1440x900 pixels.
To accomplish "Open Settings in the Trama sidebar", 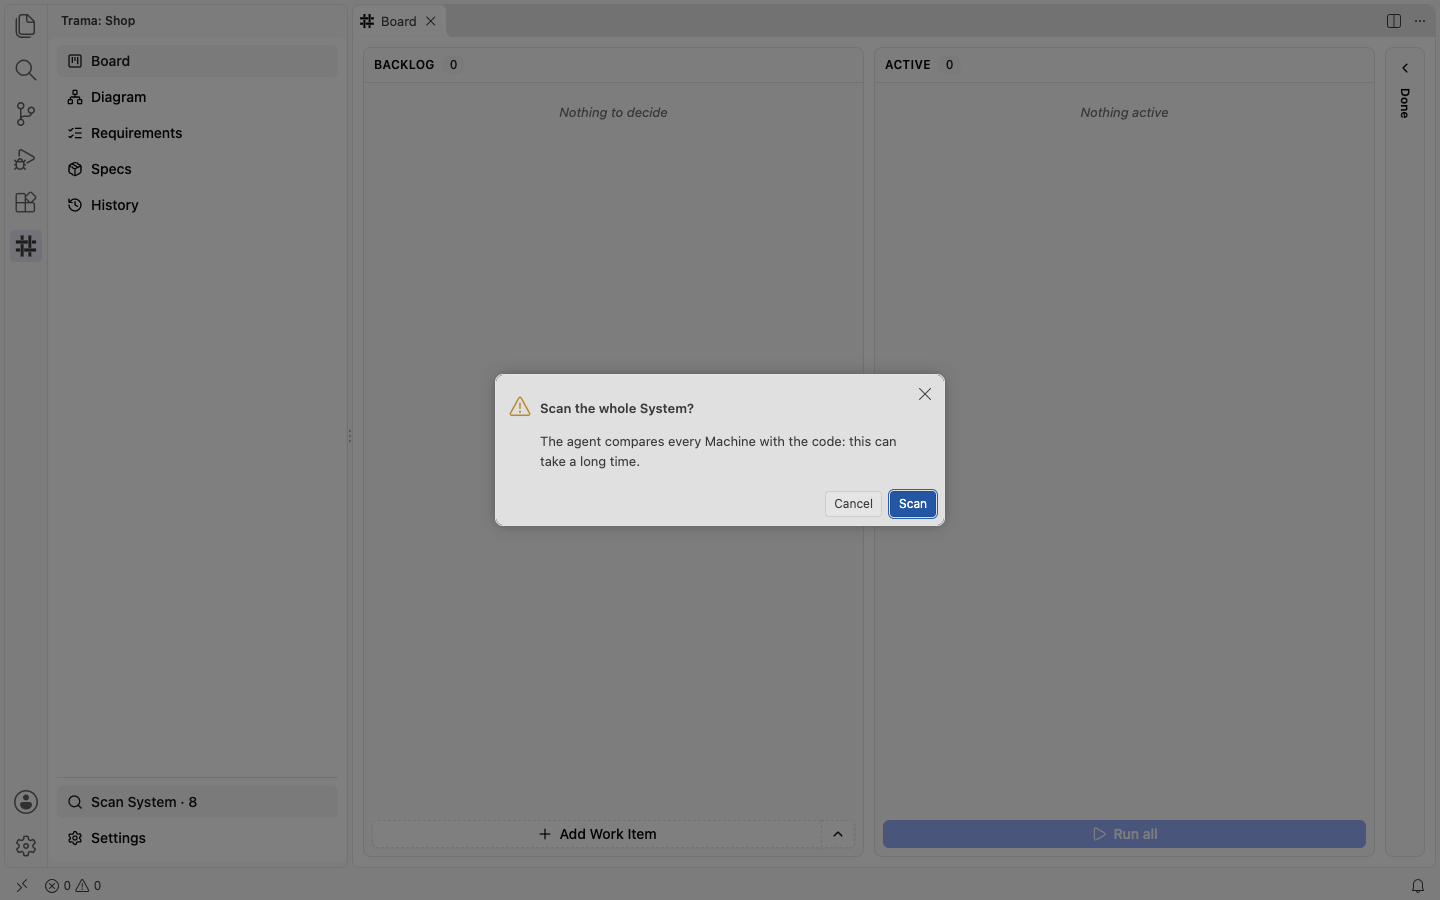I will coord(197,838).
